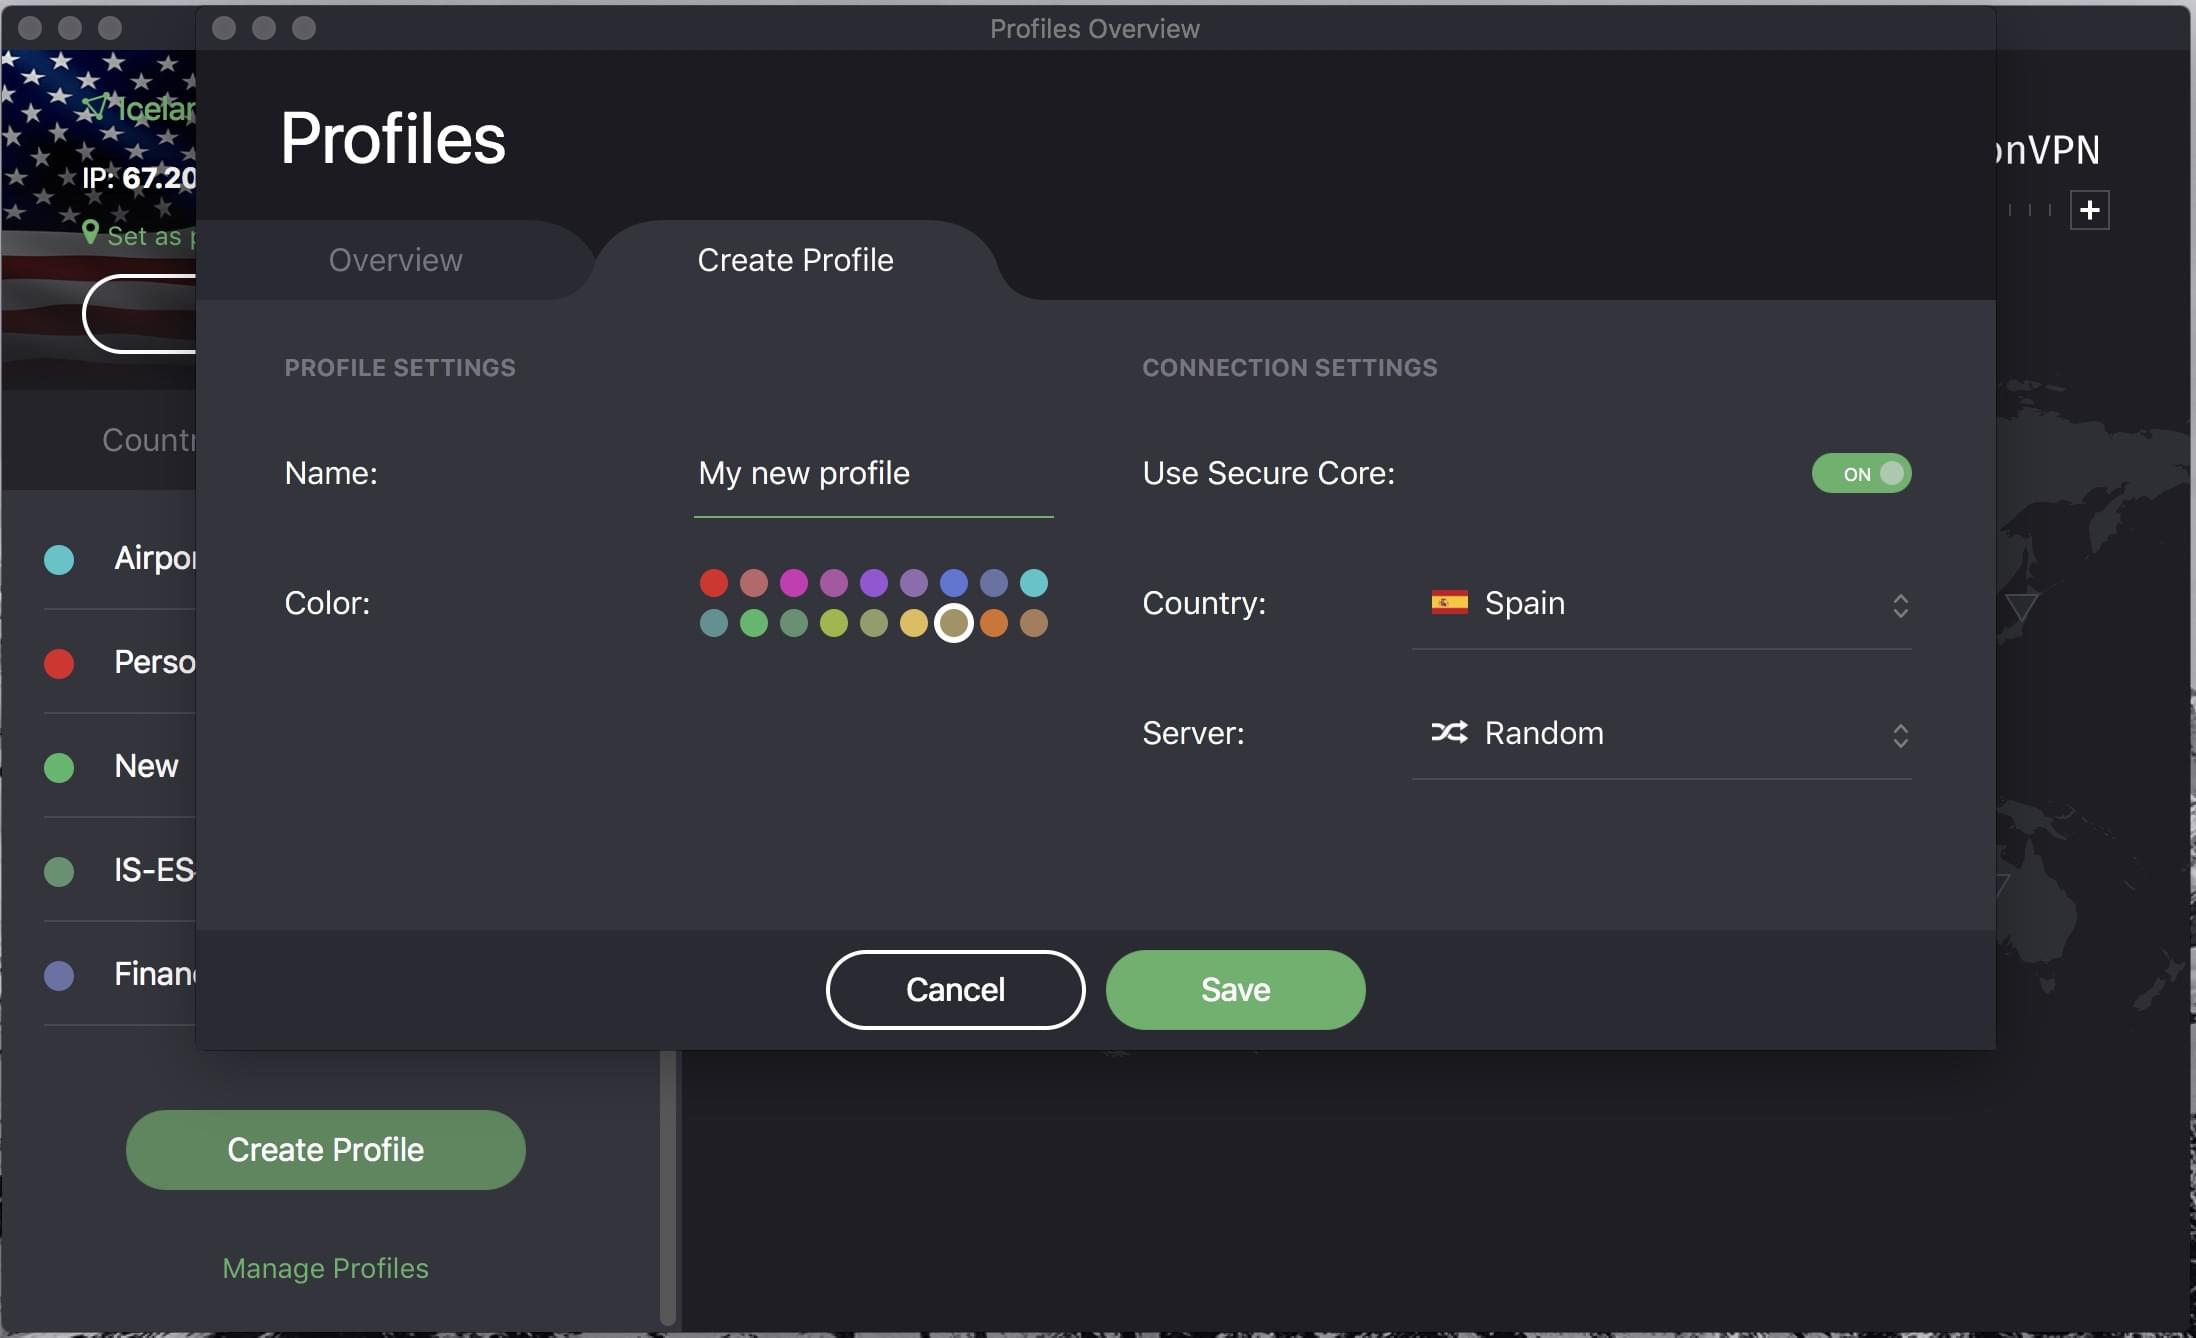The height and width of the screenshot is (1338, 2196).
Task: Open the Overview tab
Action: (x=395, y=259)
